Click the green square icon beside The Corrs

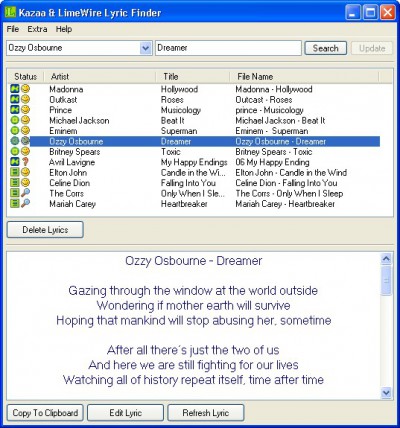pyautogui.click(x=15, y=193)
